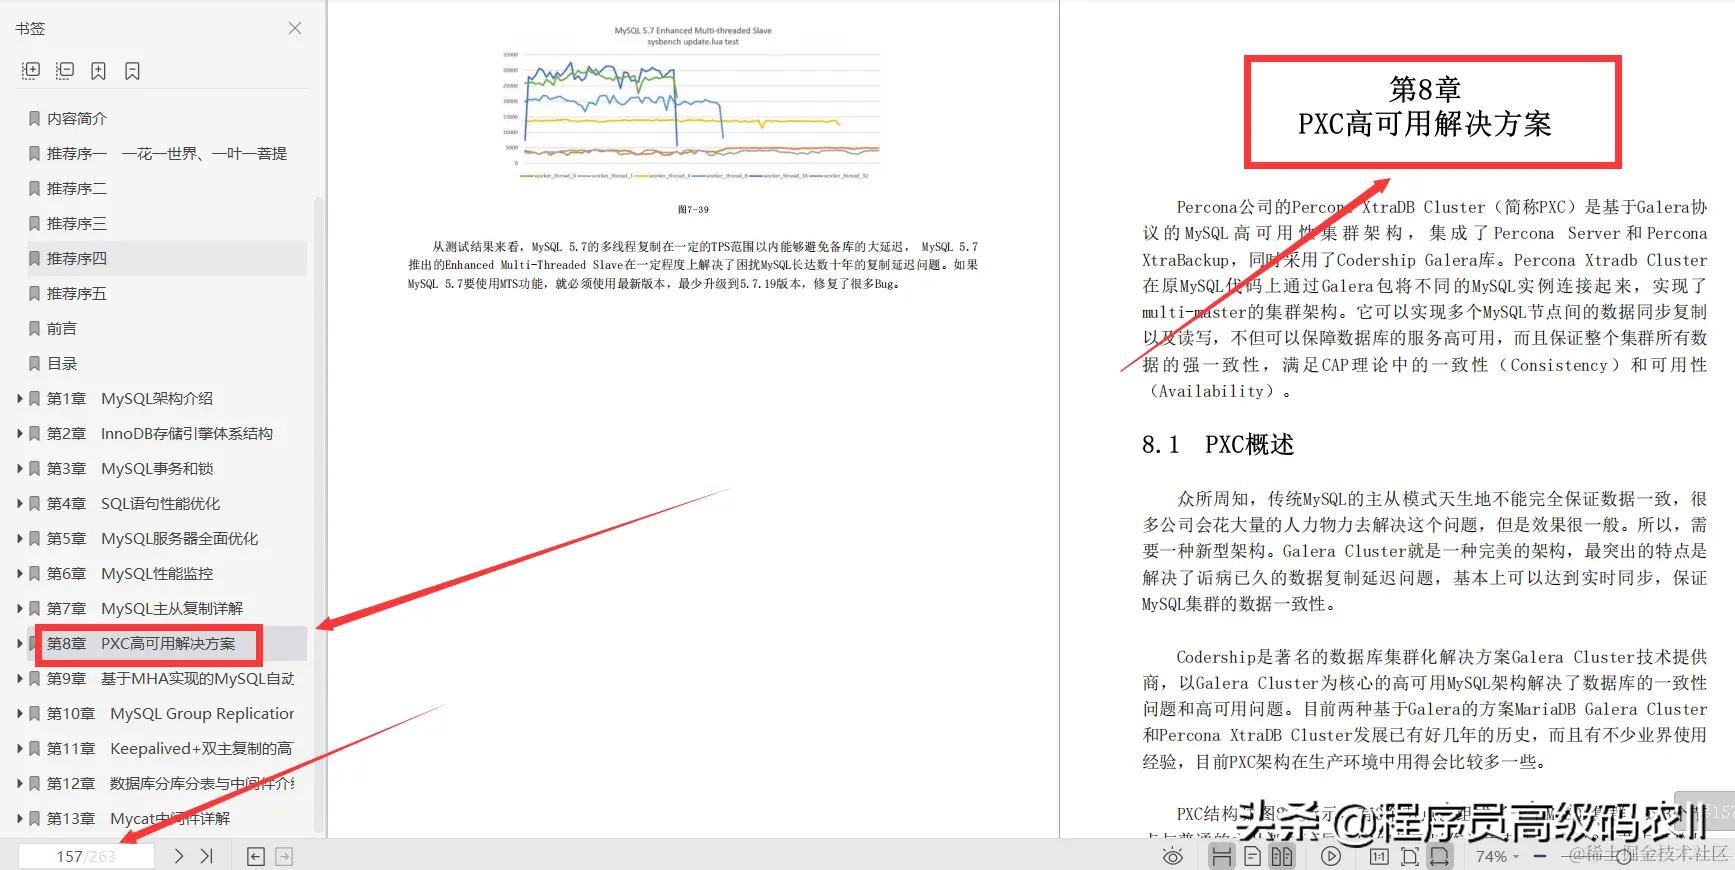Close the 书签 bookmarks panel
Screen dimensions: 1735x870
coord(295,28)
